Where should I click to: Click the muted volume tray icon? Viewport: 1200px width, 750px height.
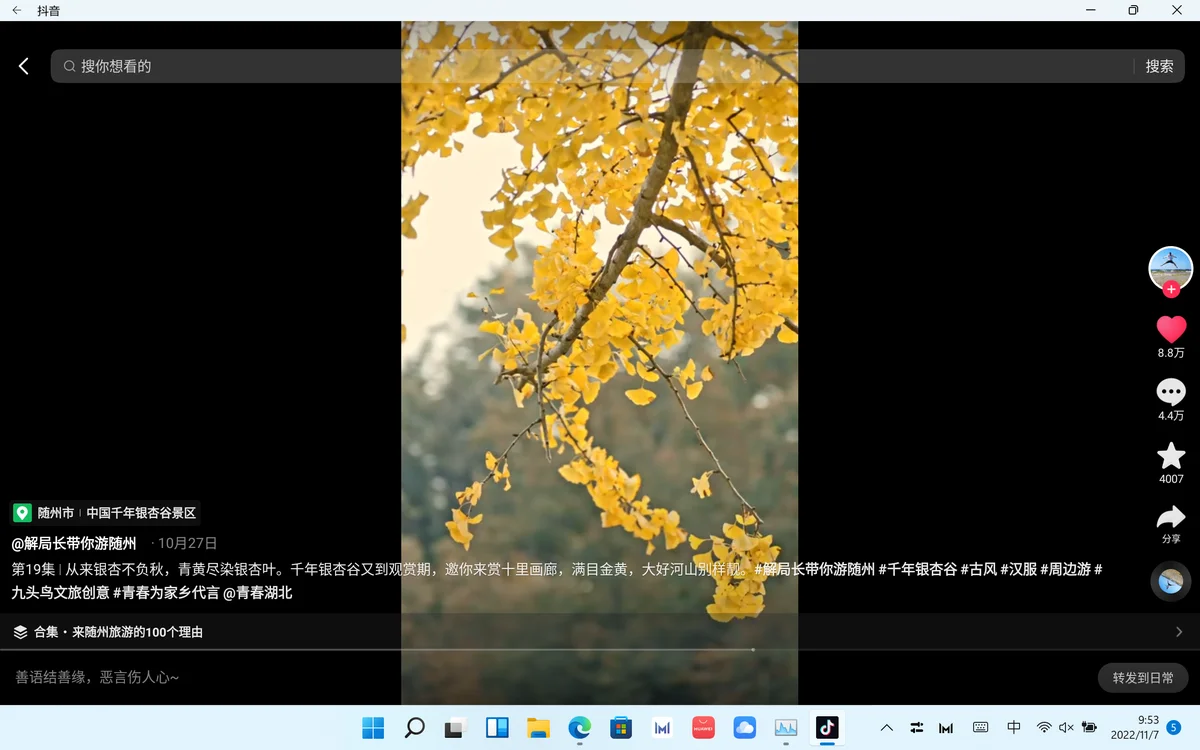point(1066,728)
